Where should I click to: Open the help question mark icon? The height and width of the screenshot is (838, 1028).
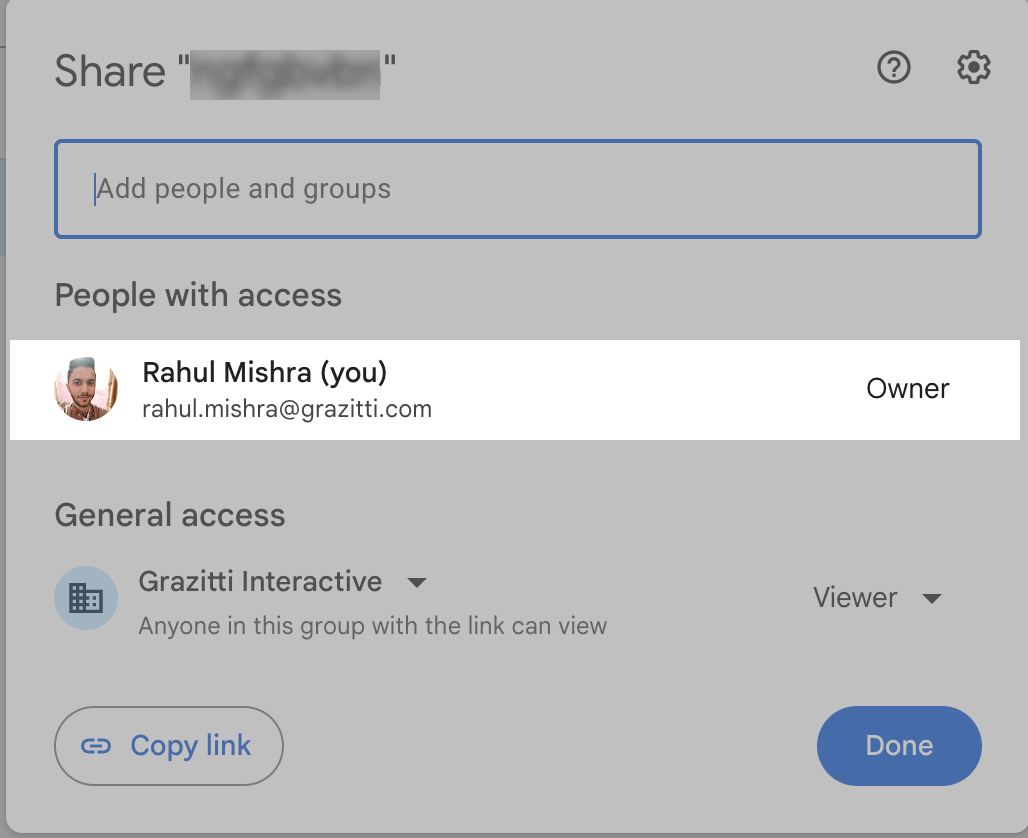pyautogui.click(x=894, y=68)
